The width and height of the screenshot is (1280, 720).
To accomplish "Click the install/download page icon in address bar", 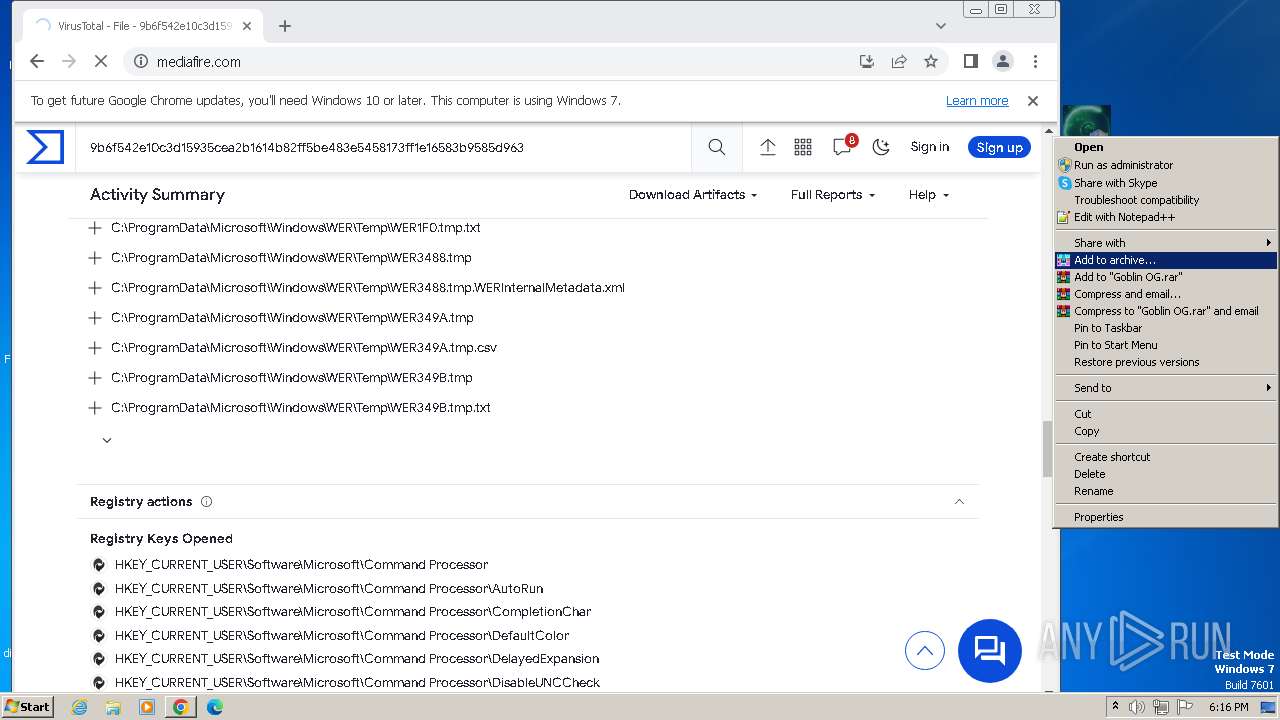I will 867,61.
